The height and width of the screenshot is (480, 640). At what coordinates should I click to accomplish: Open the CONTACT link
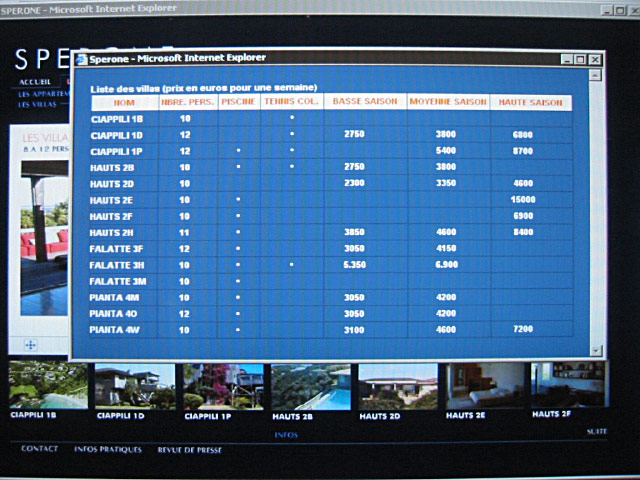(x=39, y=449)
